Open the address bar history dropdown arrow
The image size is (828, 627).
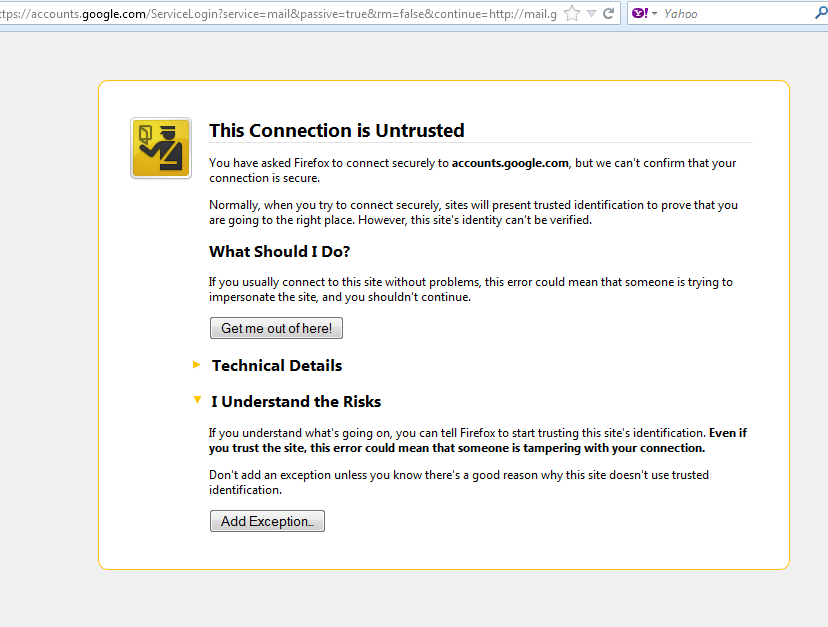point(591,13)
